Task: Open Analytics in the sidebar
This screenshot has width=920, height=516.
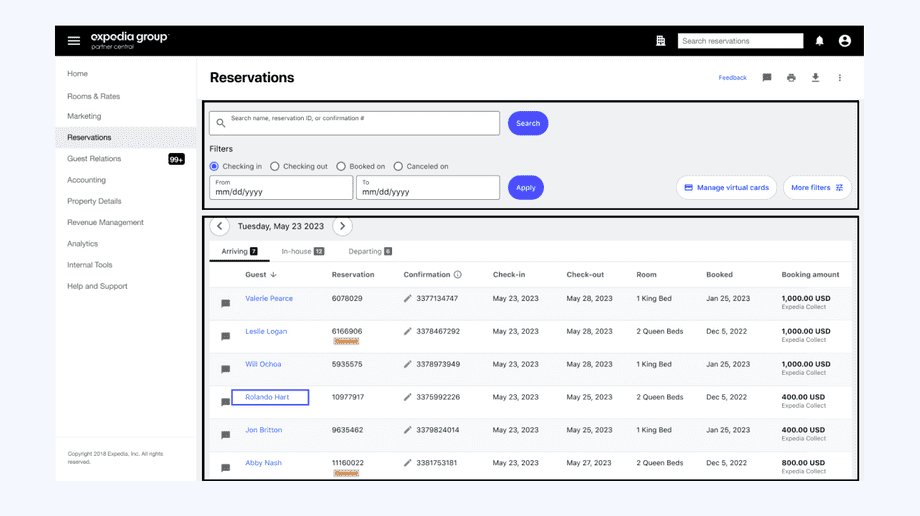Action: tap(82, 244)
